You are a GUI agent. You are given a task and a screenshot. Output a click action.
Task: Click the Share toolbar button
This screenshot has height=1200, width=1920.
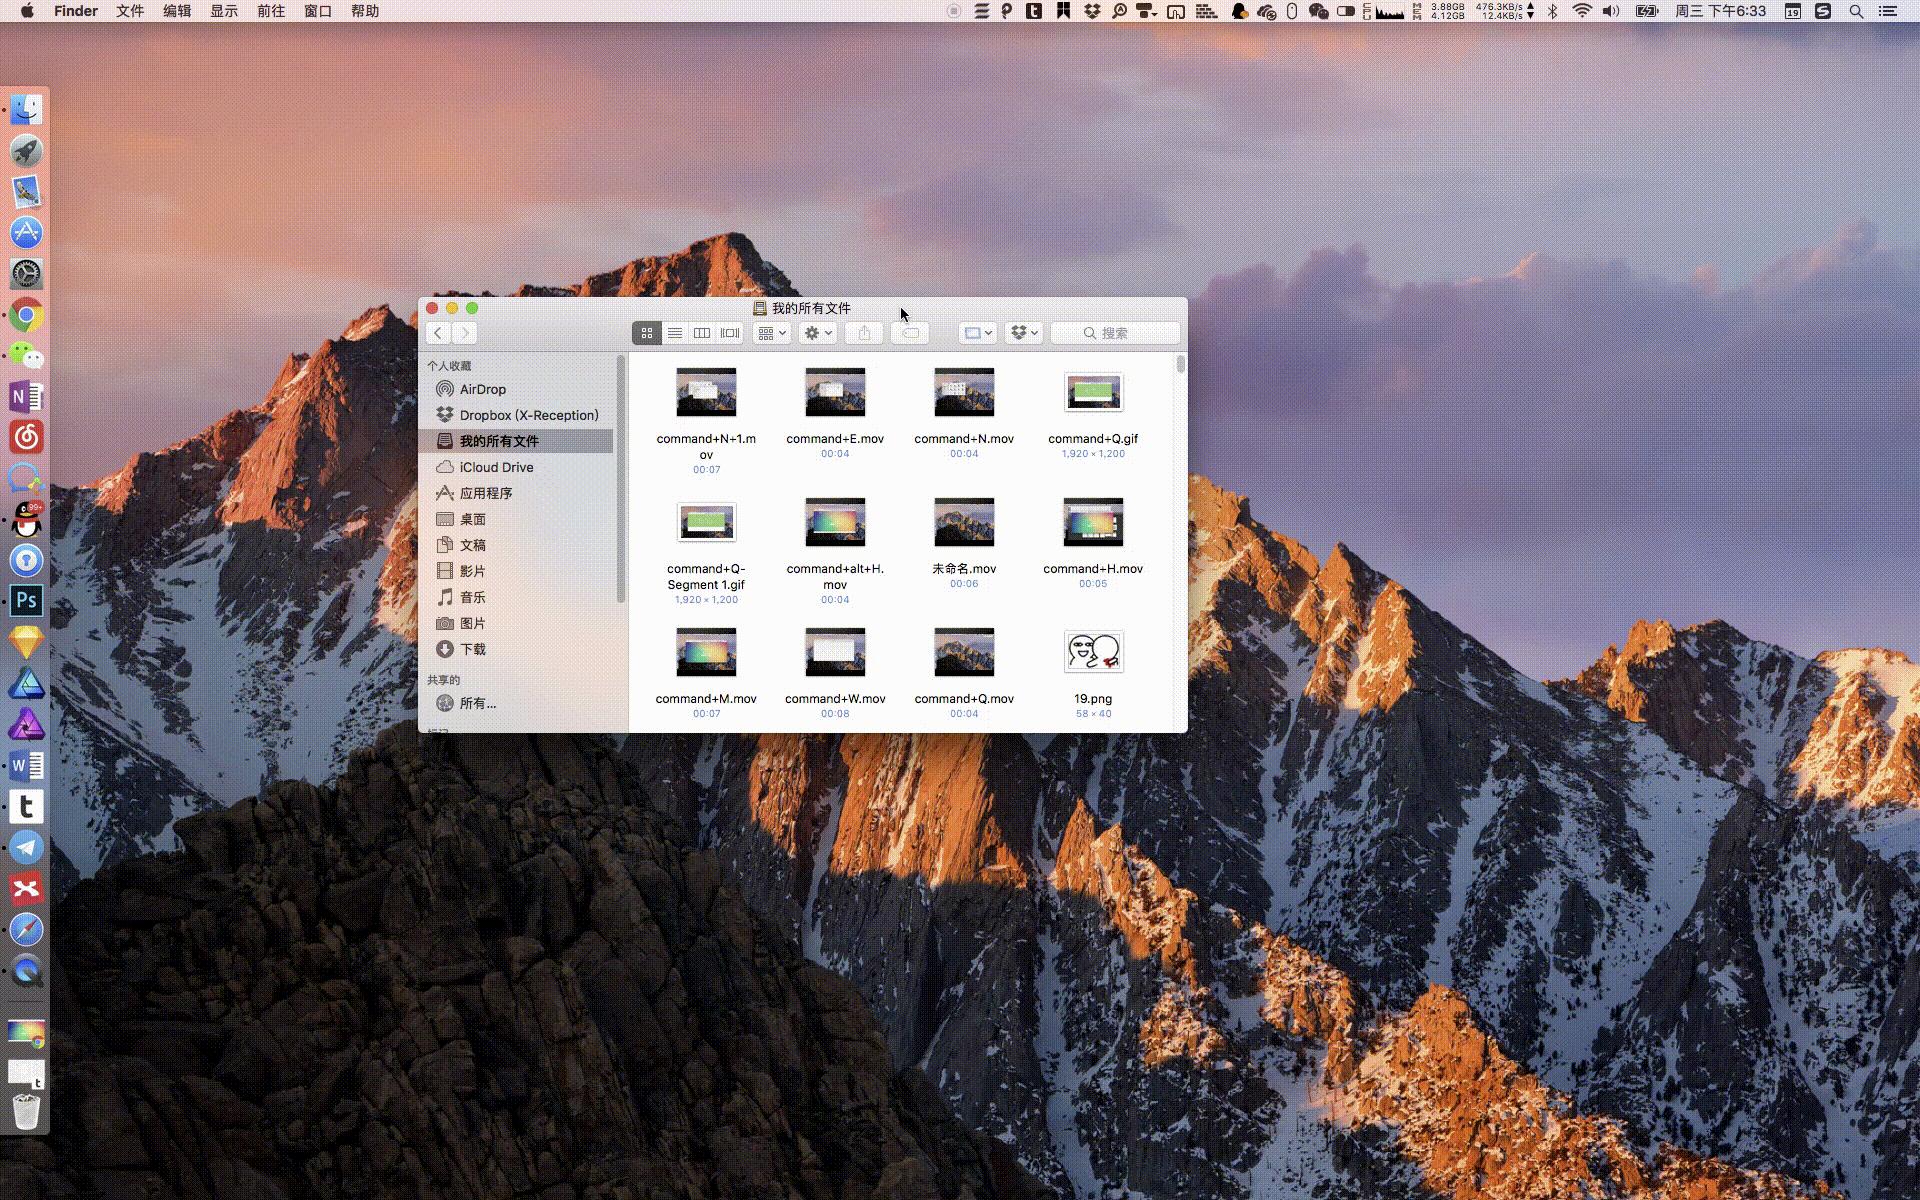point(864,333)
